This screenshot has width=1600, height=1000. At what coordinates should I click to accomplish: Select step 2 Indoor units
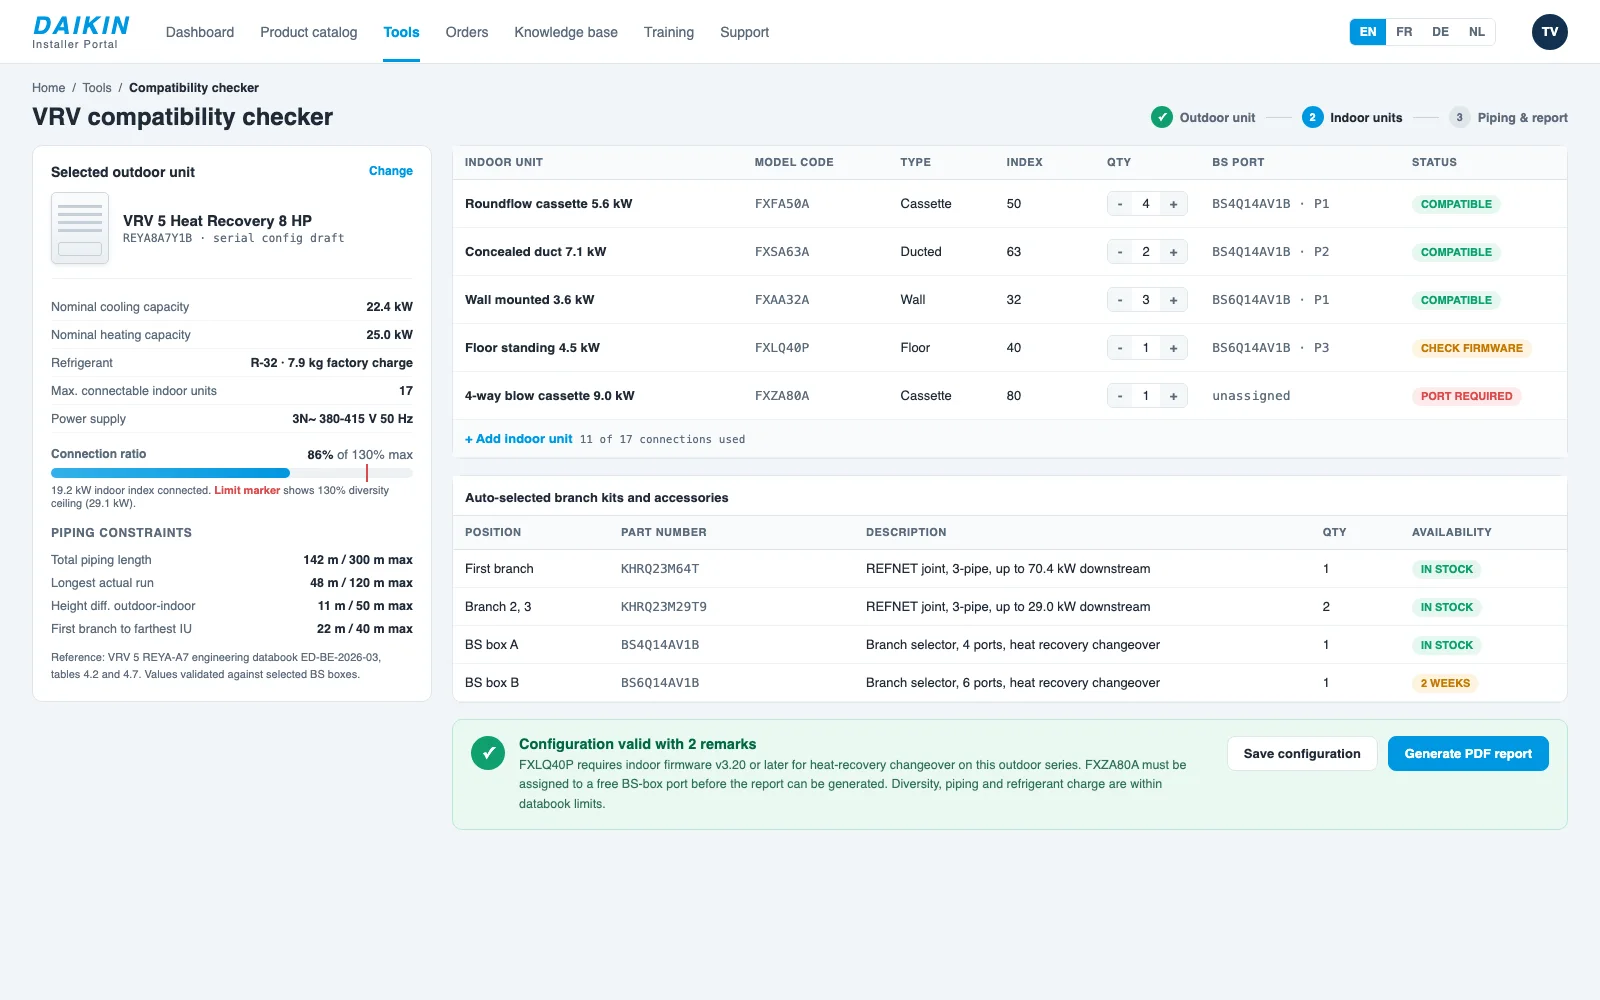[x=1352, y=117]
